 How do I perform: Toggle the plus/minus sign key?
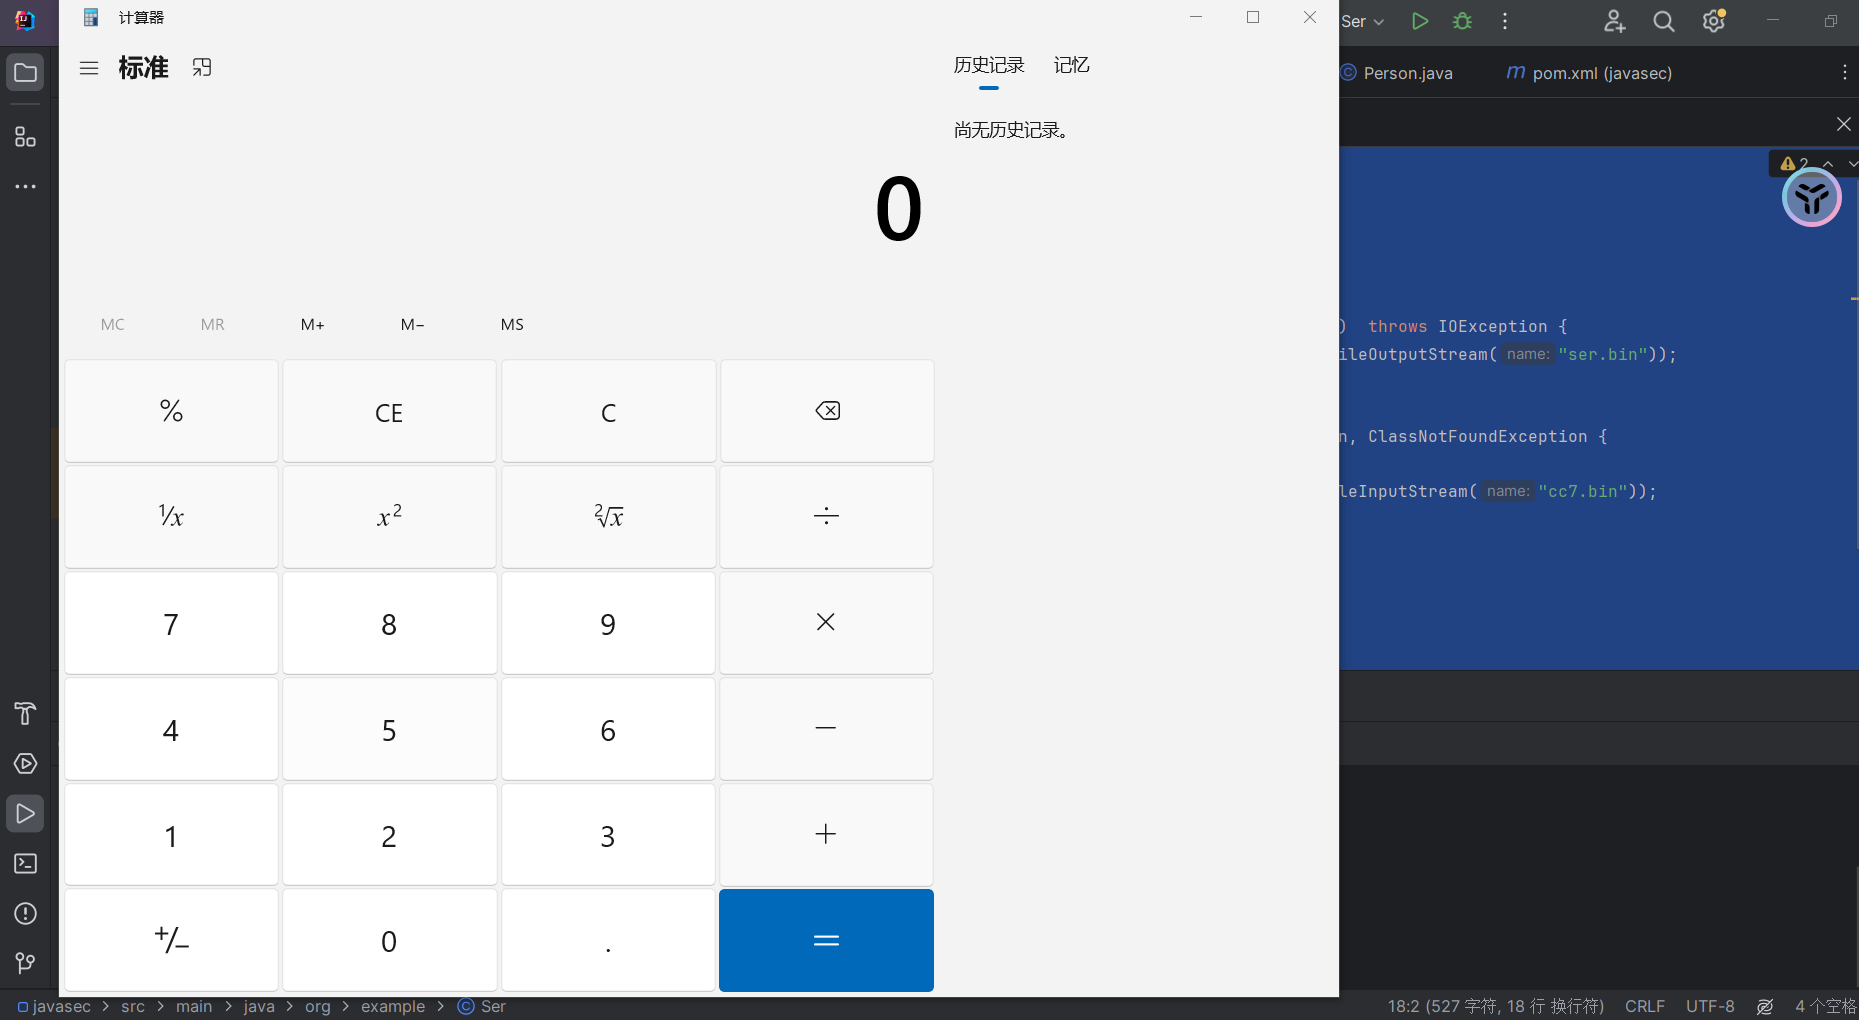click(x=171, y=940)
